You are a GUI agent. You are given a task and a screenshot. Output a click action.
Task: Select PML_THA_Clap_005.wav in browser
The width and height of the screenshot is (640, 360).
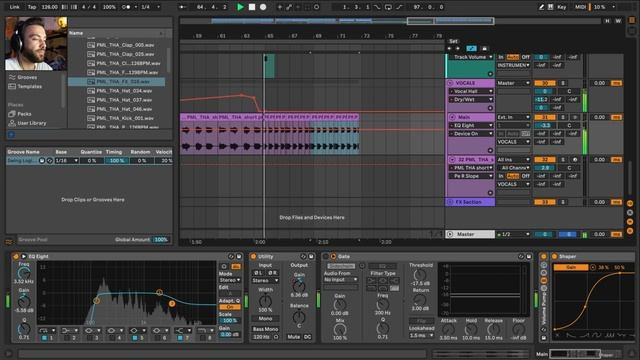[x=125, y=45]
